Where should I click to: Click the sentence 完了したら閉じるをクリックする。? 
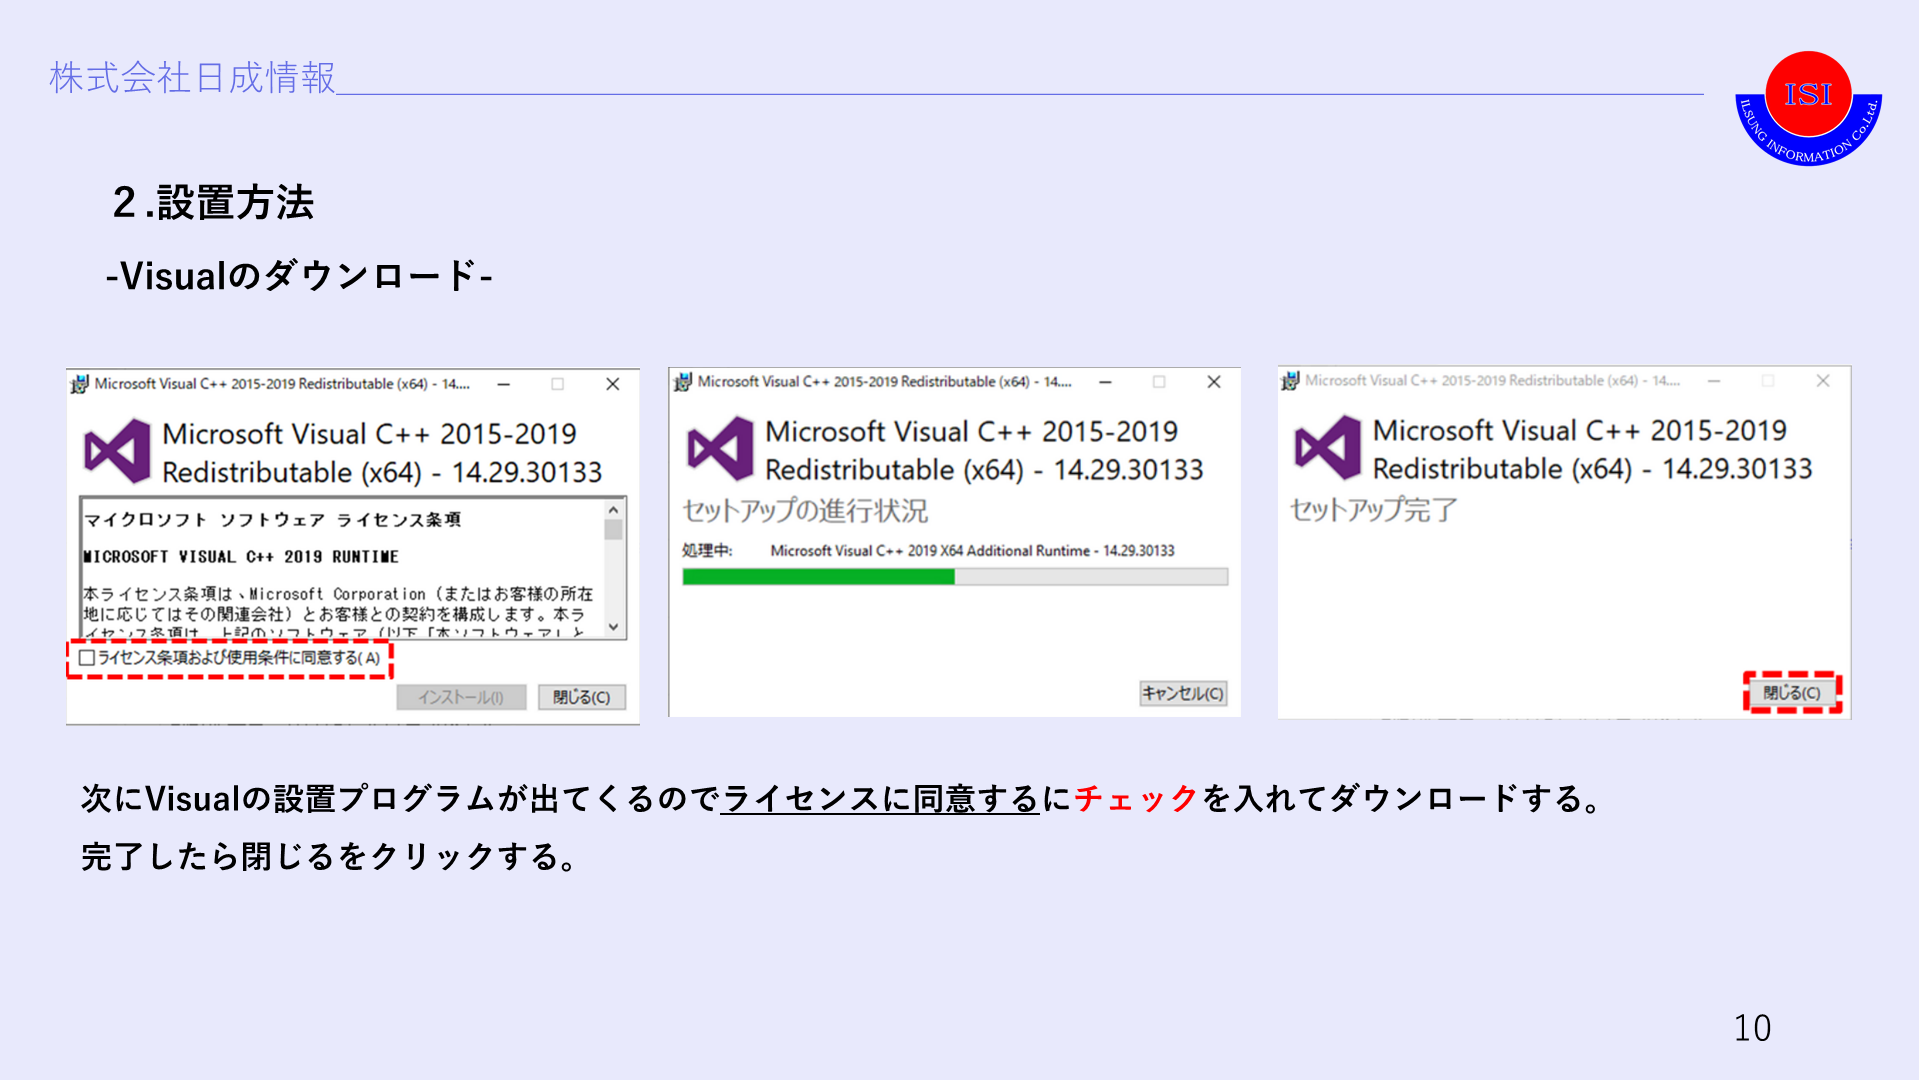point(331,856)
